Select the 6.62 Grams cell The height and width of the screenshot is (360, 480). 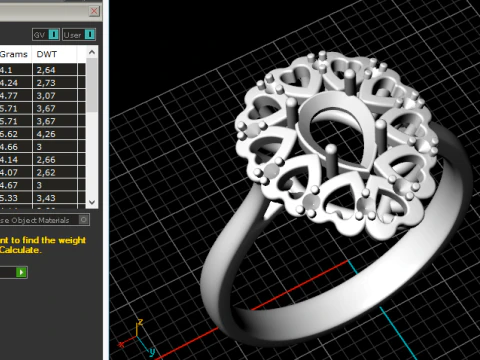pyautogui.click(x=15, y=134)
